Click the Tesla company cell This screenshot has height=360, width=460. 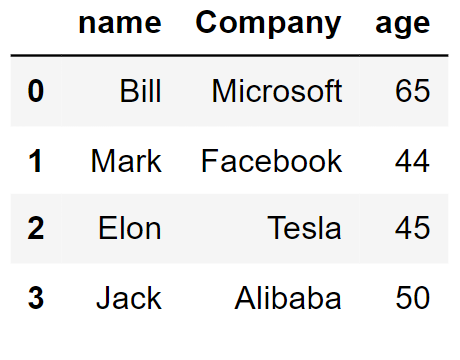[x=304, y=228]
